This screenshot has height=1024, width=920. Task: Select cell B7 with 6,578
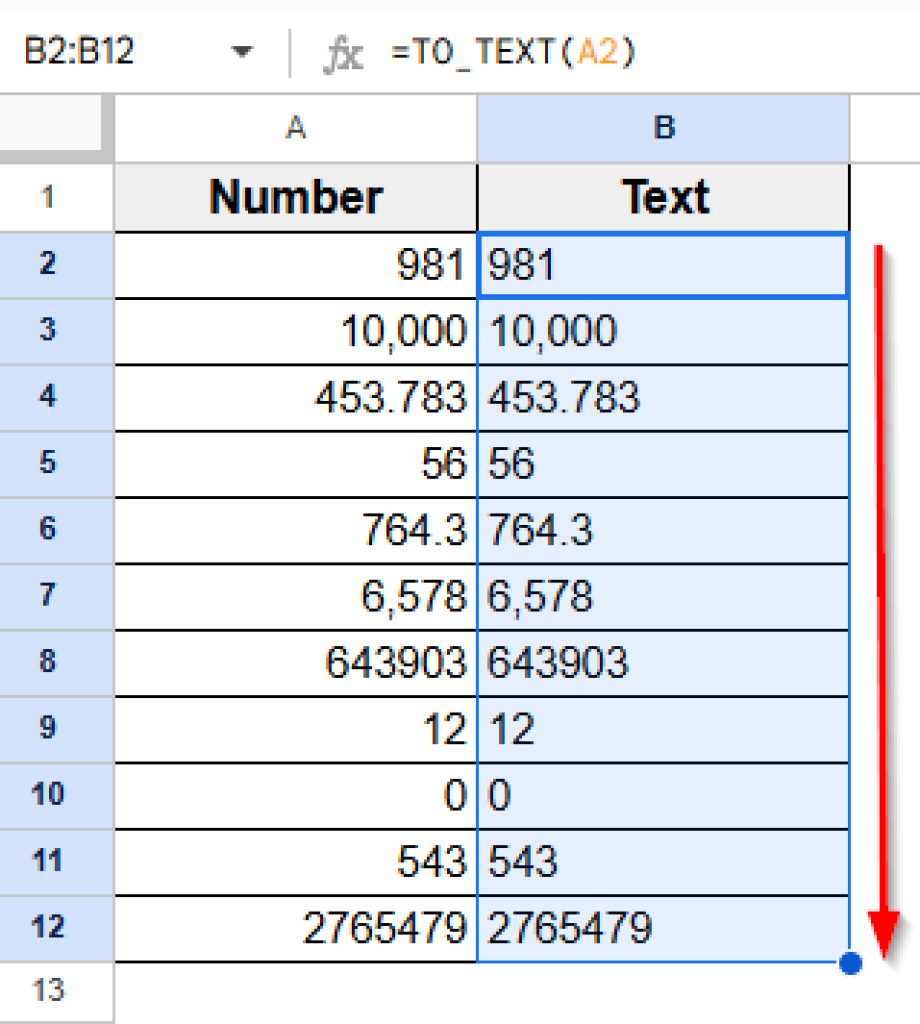tap(663, 596)
